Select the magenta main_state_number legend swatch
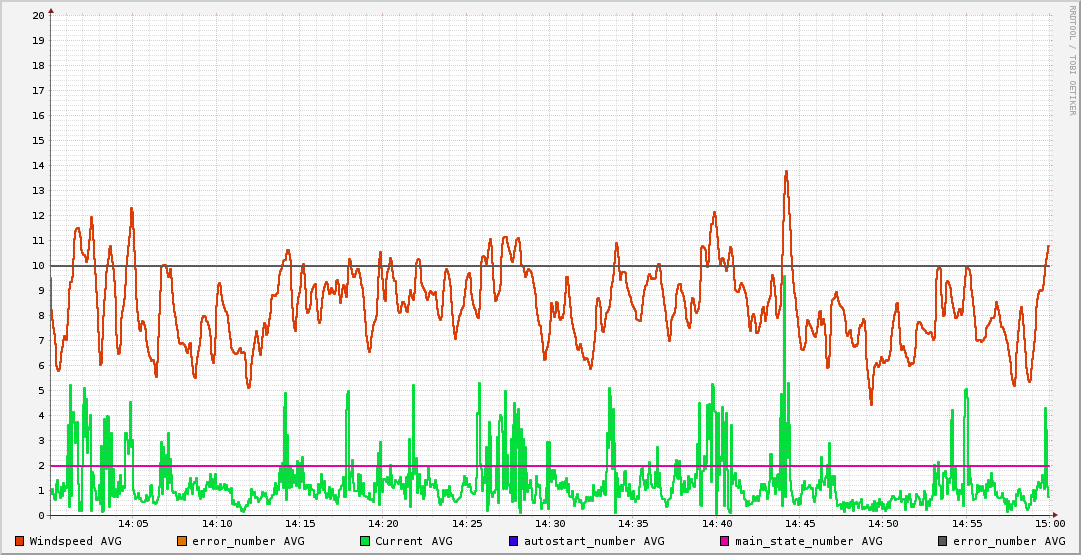This screenshot has width=1081, height=555. (725, 541)
